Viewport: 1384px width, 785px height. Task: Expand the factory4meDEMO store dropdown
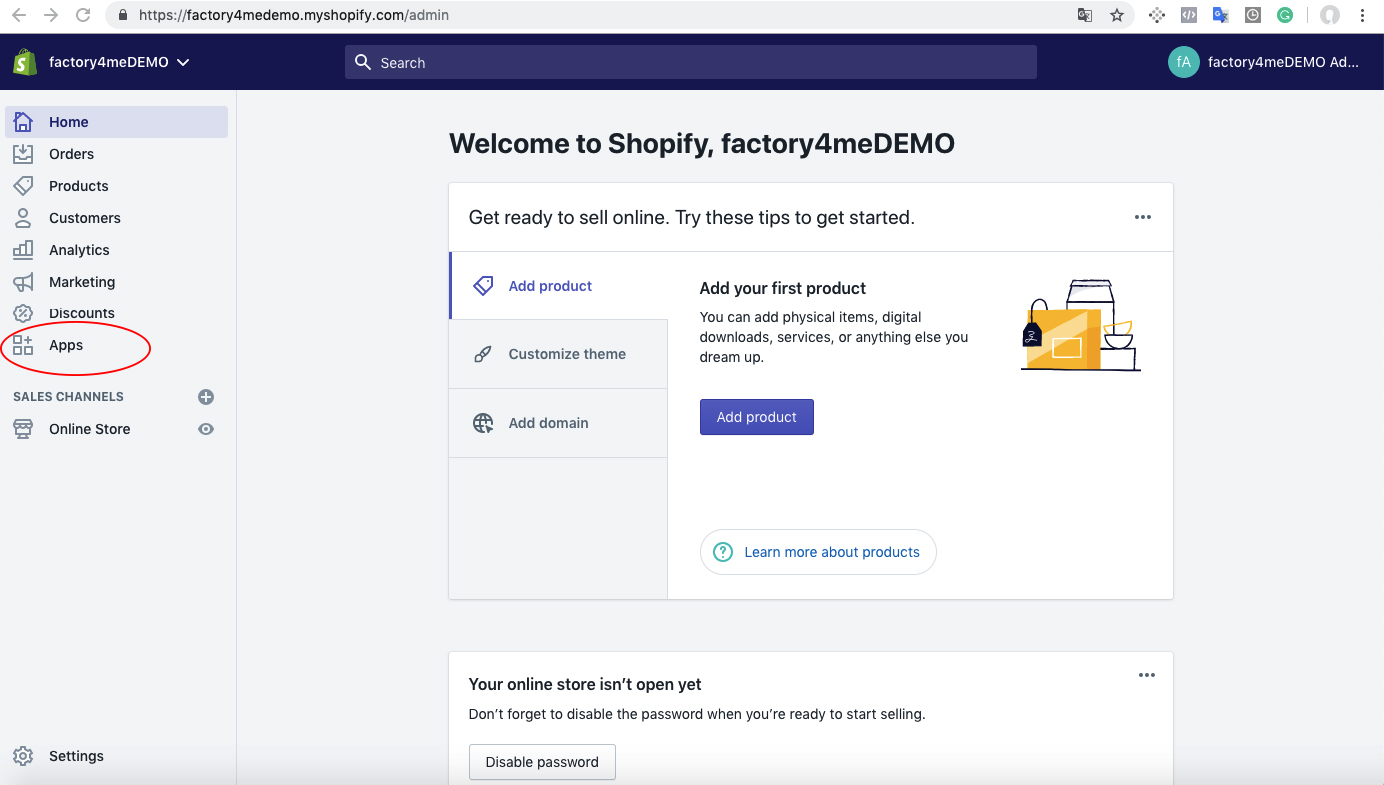pyautogui.click(x=119, y=62)
